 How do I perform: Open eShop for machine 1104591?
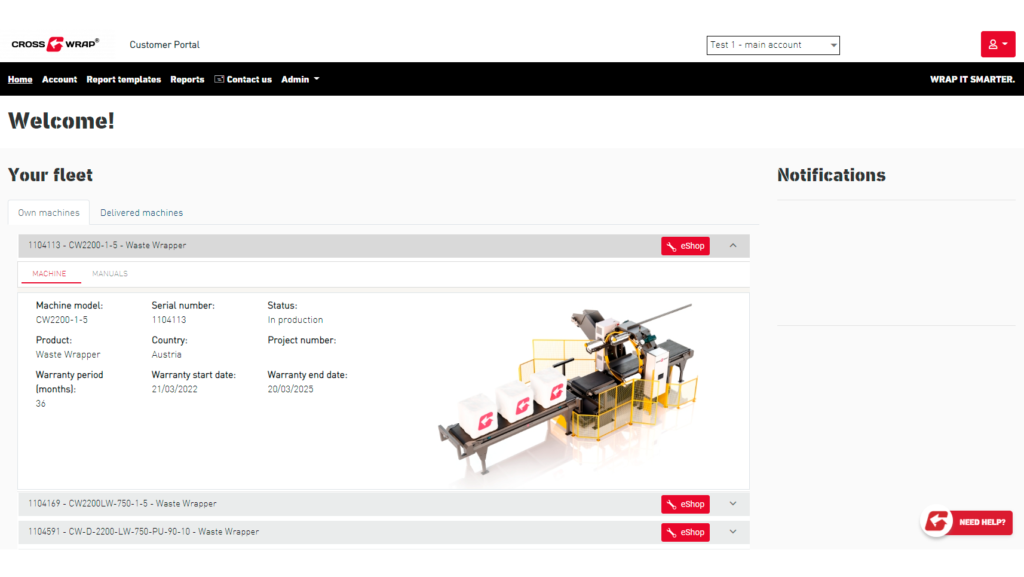[x=685, y=532]
